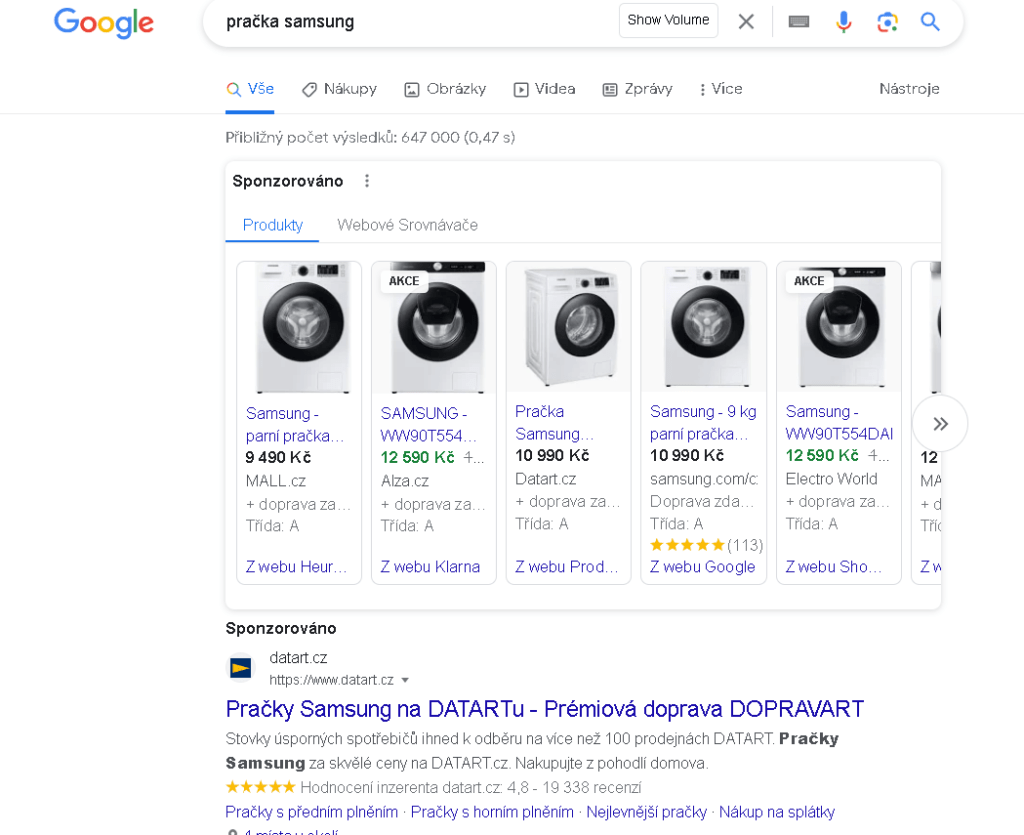Click the Google logo
1024x835 pixels.
(x=104, y=22)
